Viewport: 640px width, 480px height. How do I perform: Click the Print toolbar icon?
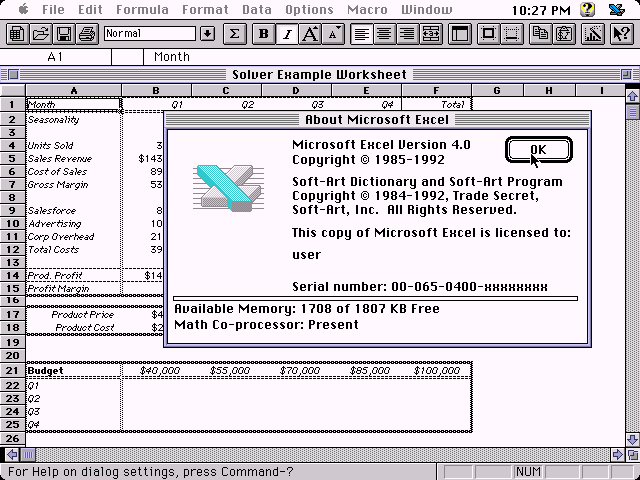tap(87, 34)
